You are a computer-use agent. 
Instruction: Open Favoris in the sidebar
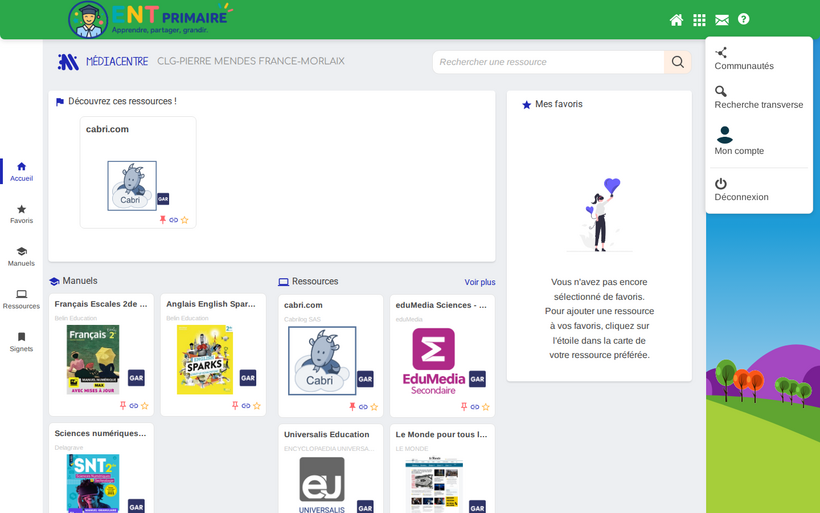21,214
